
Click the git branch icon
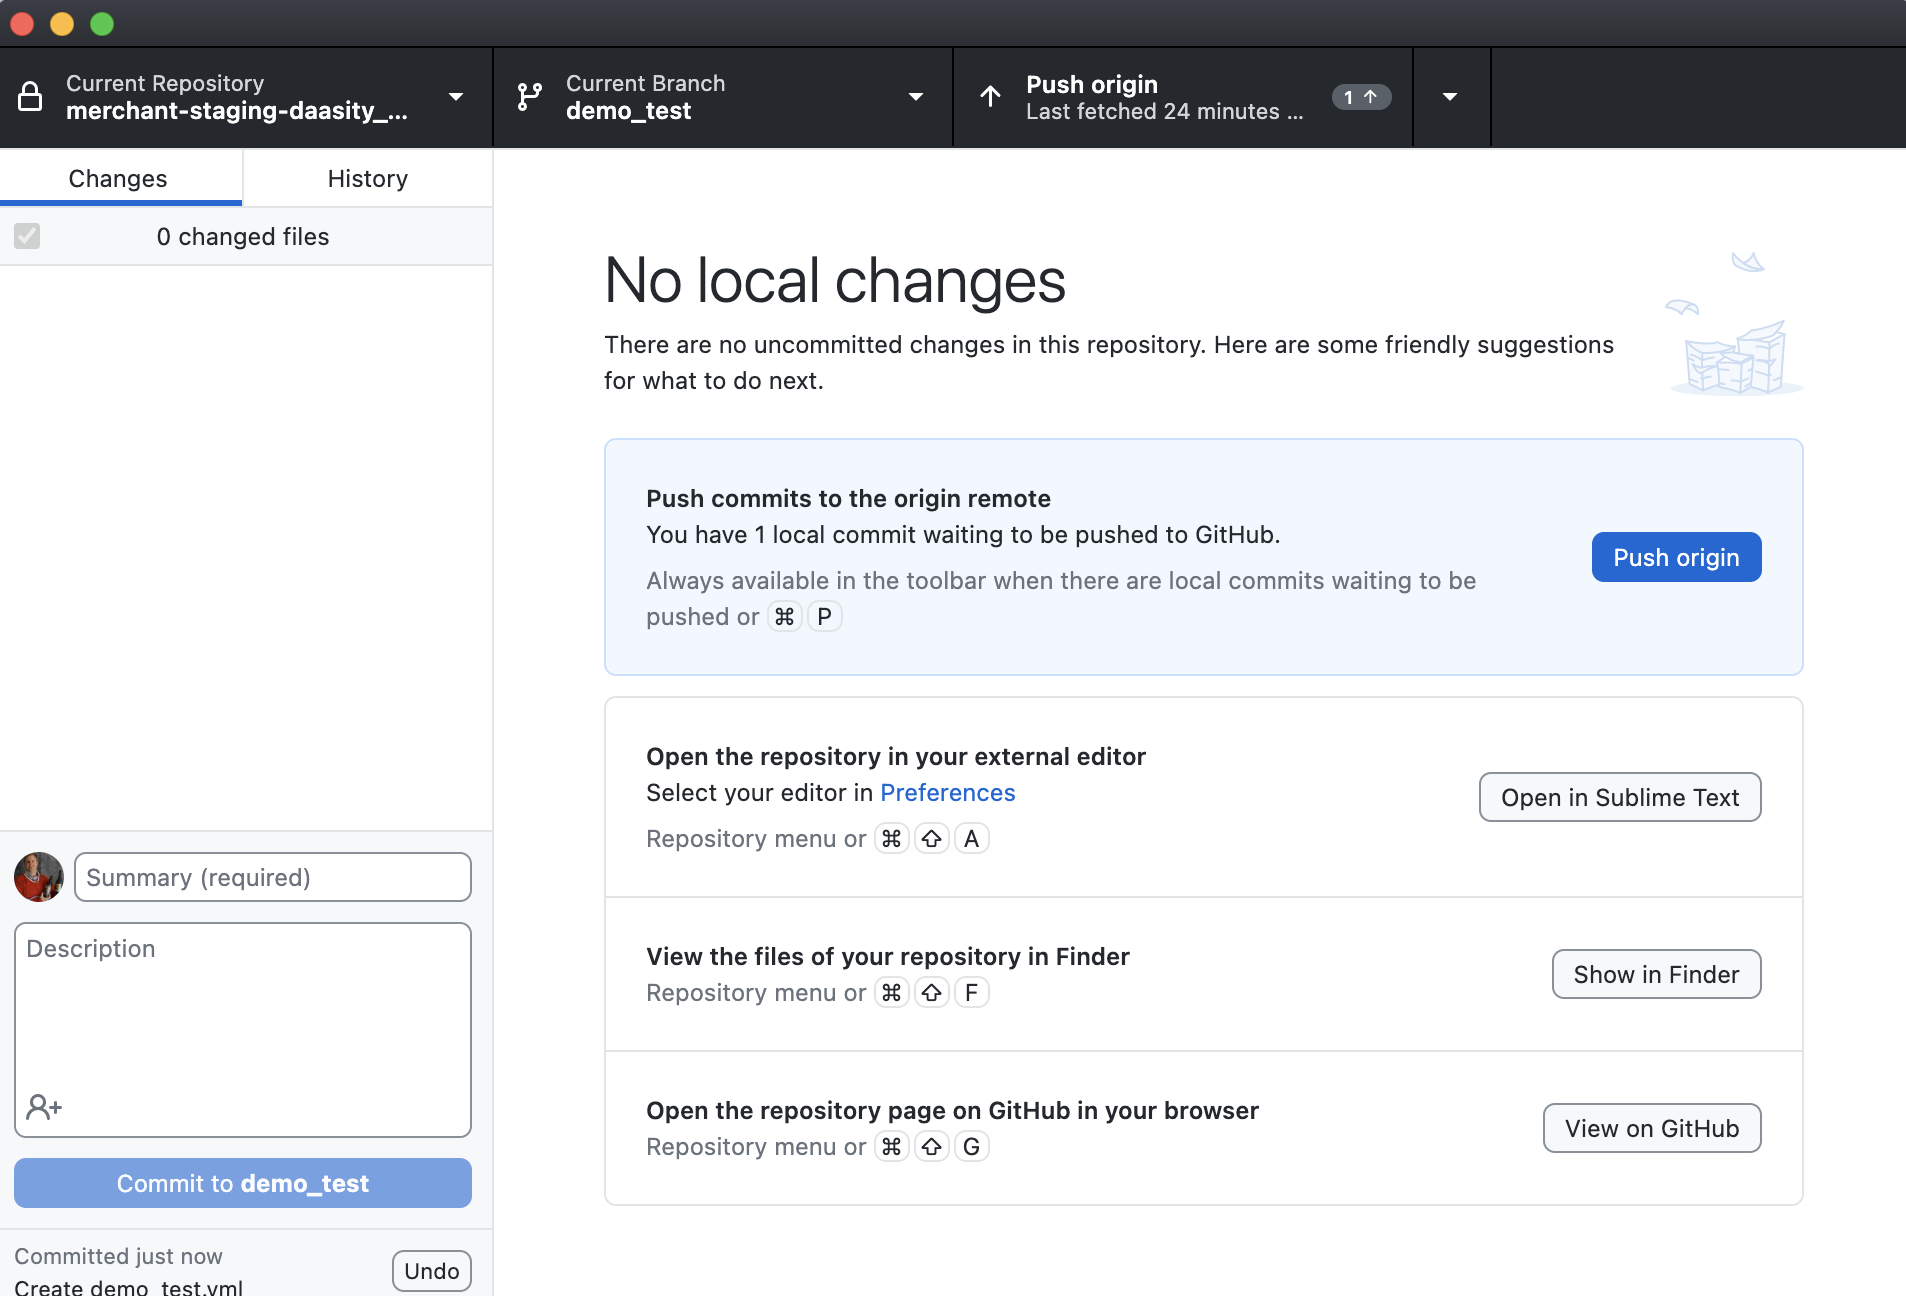[x=529, y=97]
